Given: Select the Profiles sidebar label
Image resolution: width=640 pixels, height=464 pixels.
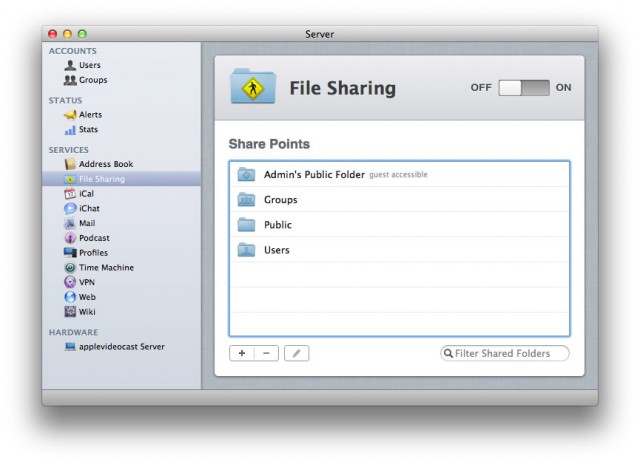Looking at the screenshot, I should (93, 253).
